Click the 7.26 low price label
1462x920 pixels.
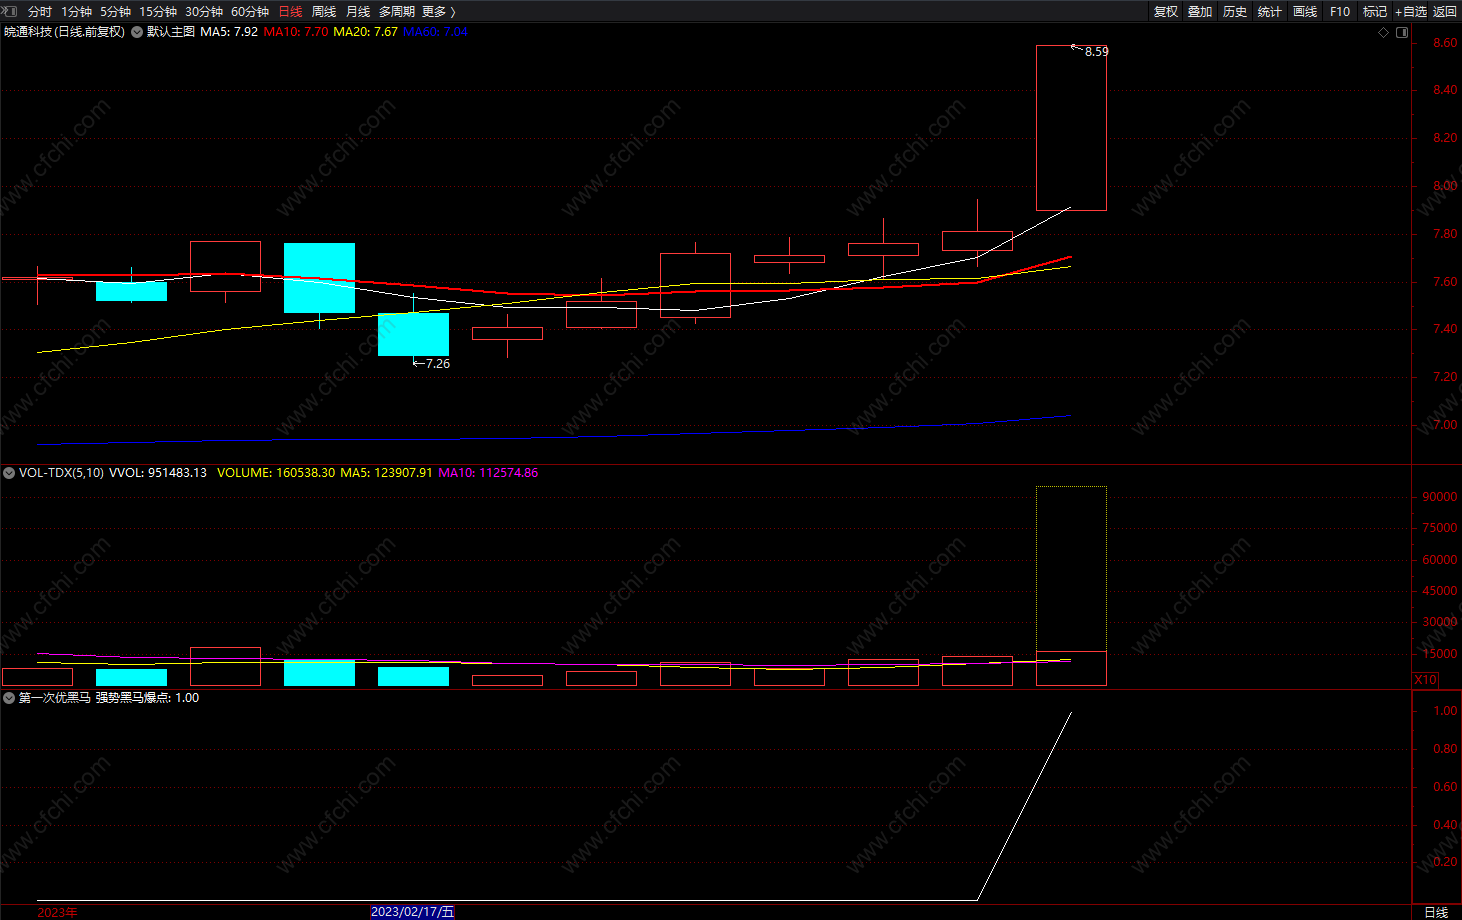coord(438,364)
